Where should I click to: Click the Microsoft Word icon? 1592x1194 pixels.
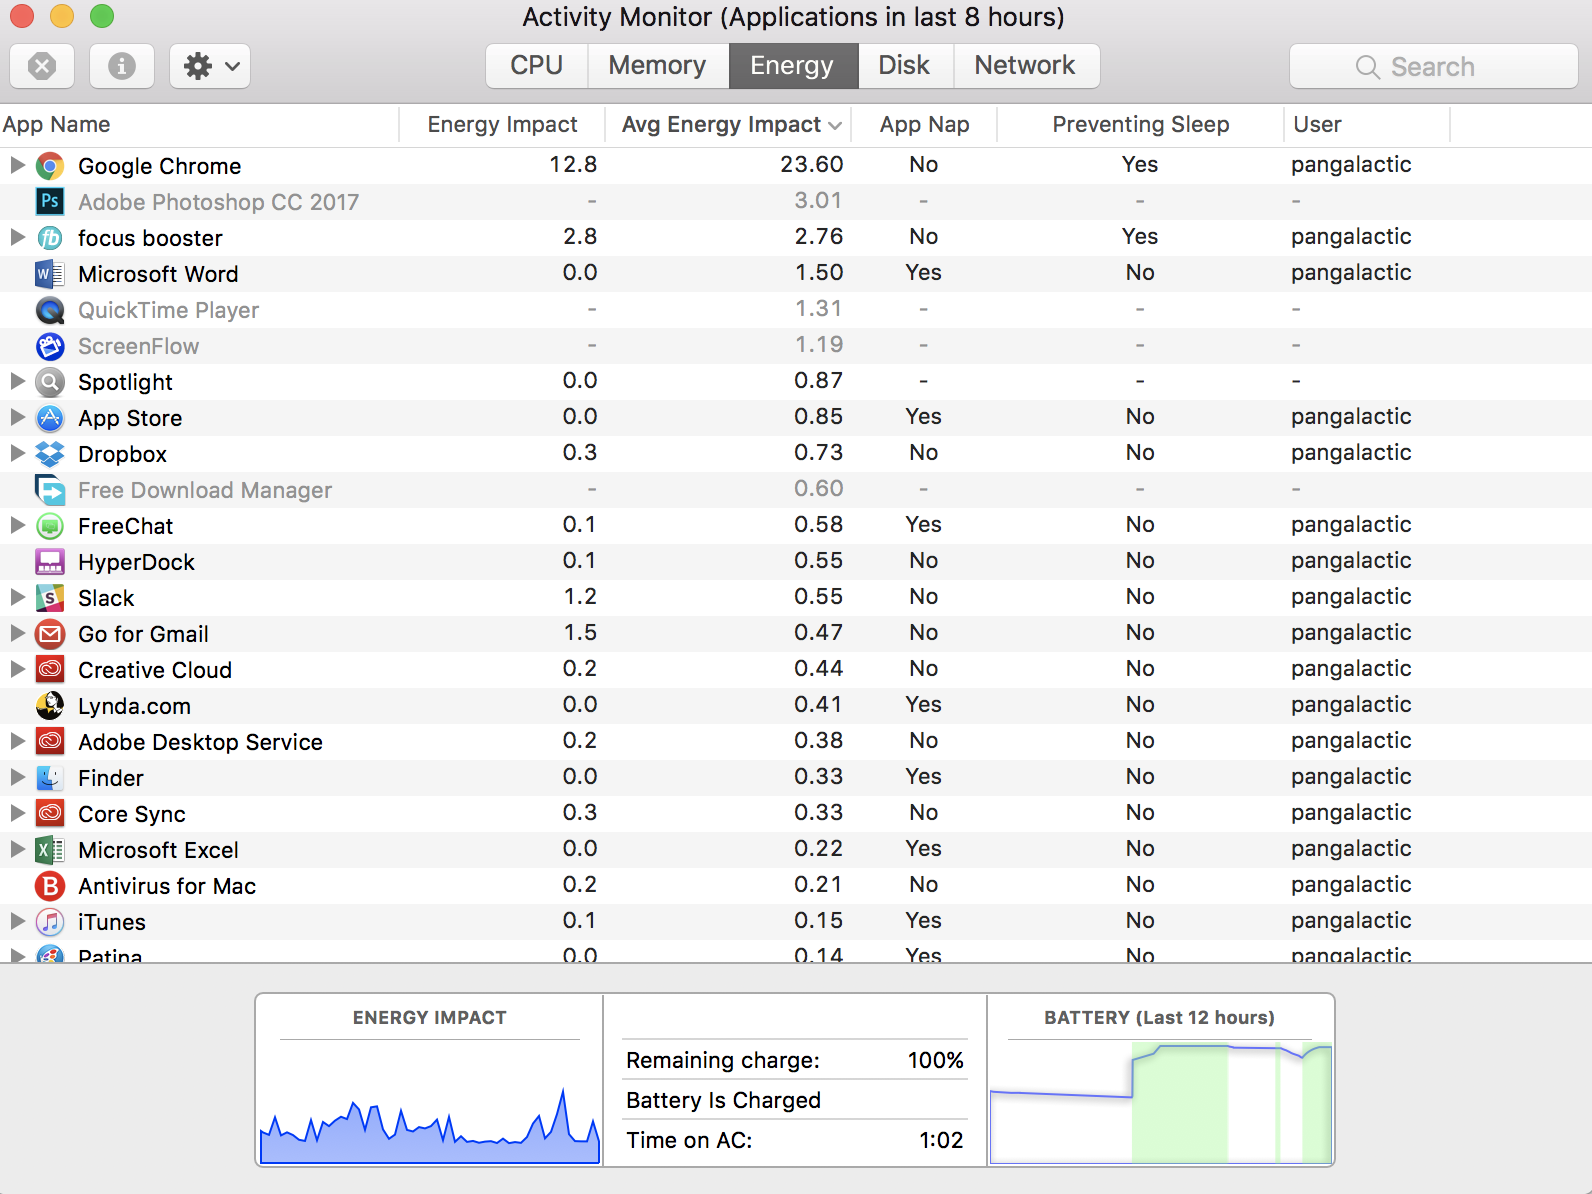50,274
